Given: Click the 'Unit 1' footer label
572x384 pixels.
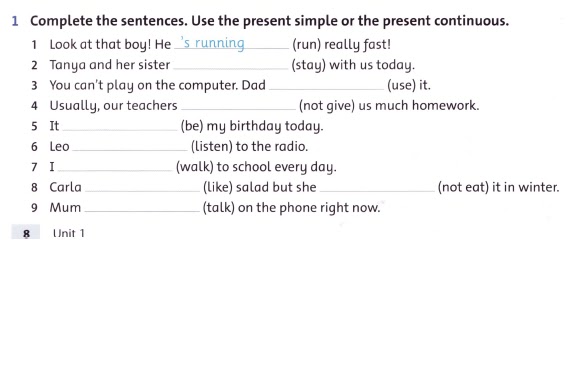Looking at the screenshot, I should [69, 233].
